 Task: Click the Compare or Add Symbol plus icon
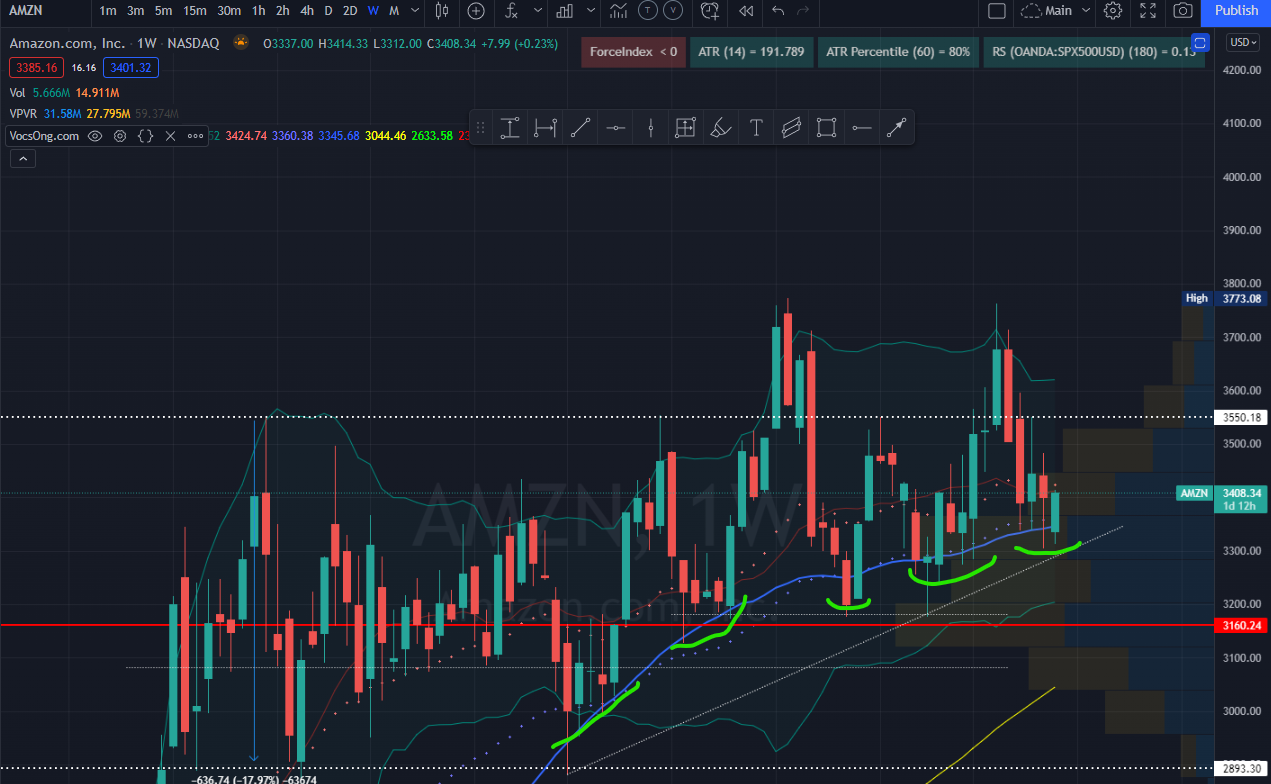(476, 11)
